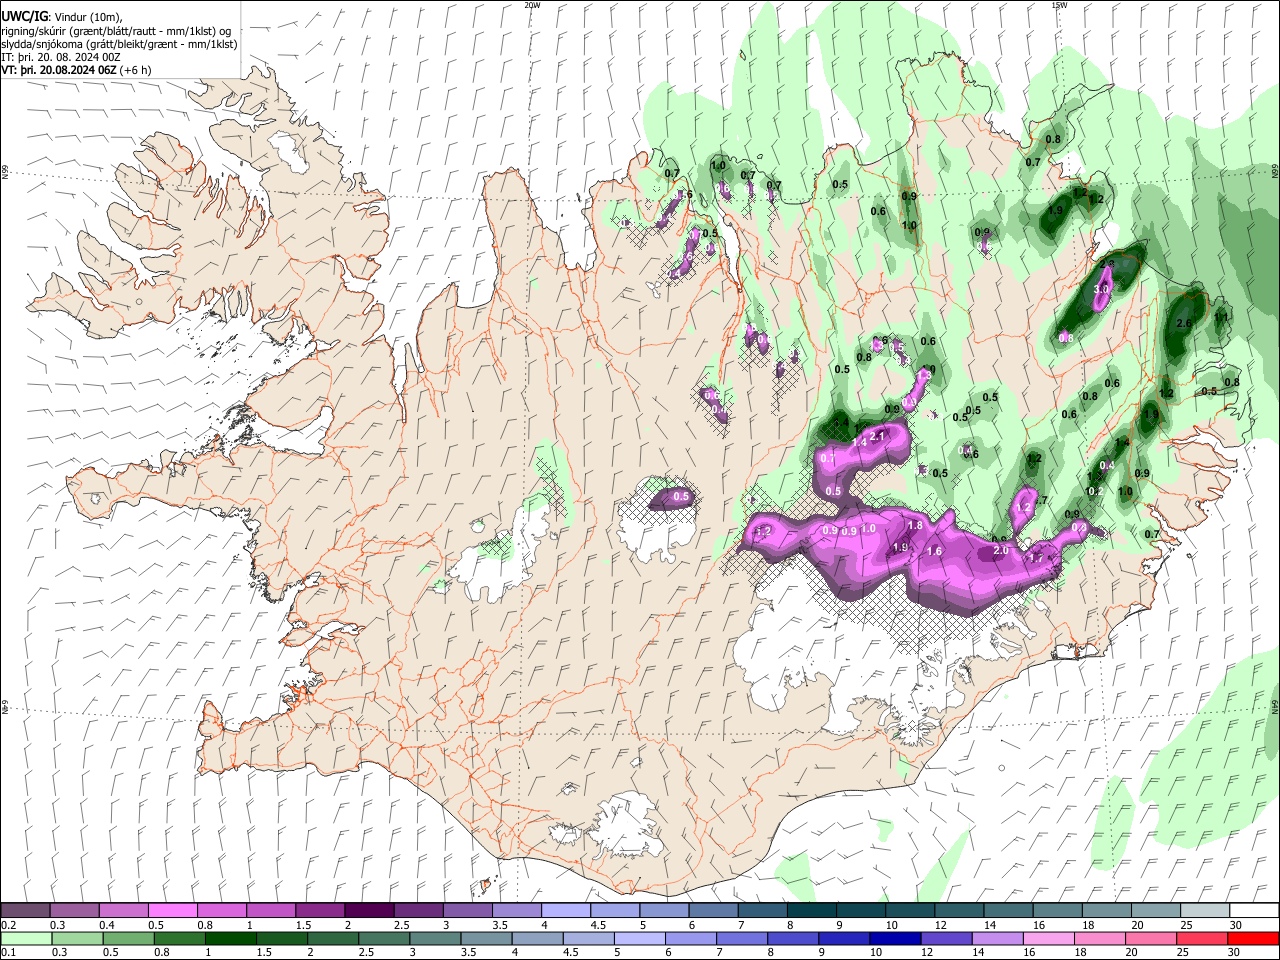This screenshot has width=1280, height=960.
Task: Click the 15W longitude label at the top
Action: (x=1058, y=5)
